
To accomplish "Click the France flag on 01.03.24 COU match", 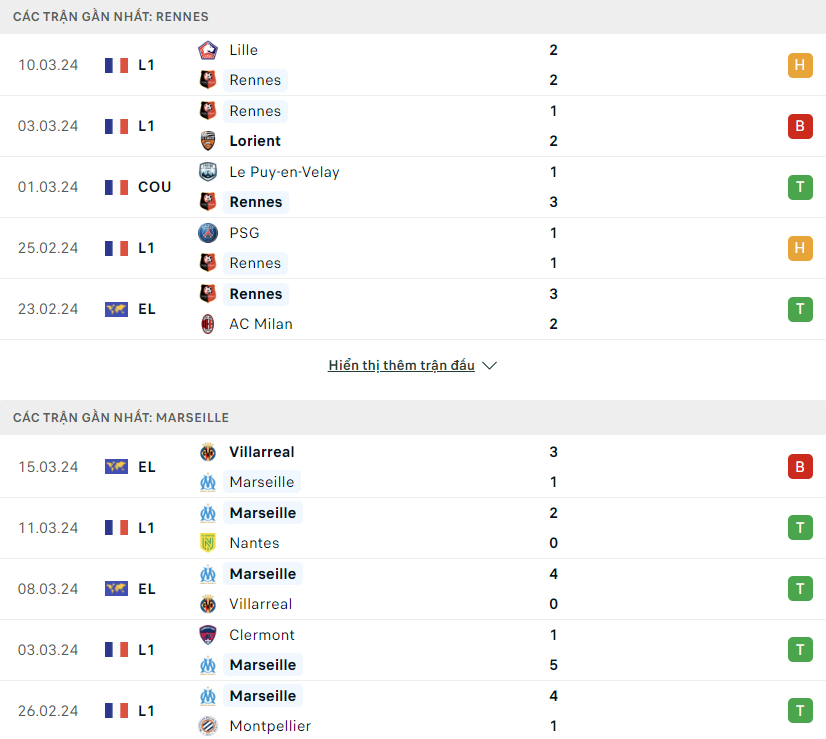I will pos(116,188).
